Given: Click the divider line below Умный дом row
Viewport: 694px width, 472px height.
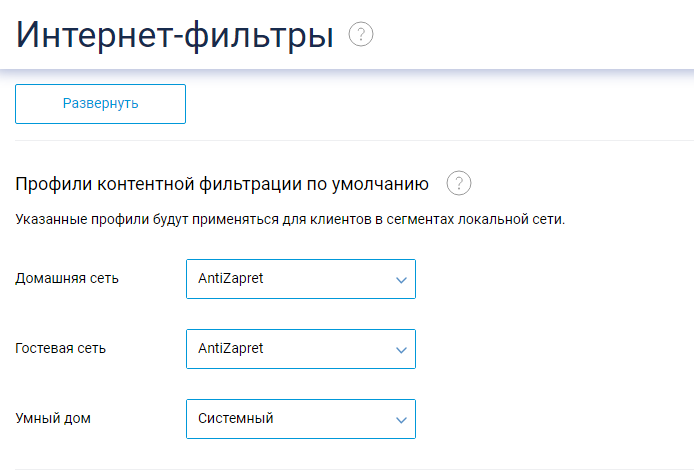Looking at the screenshot, I should tap(354, 469).
